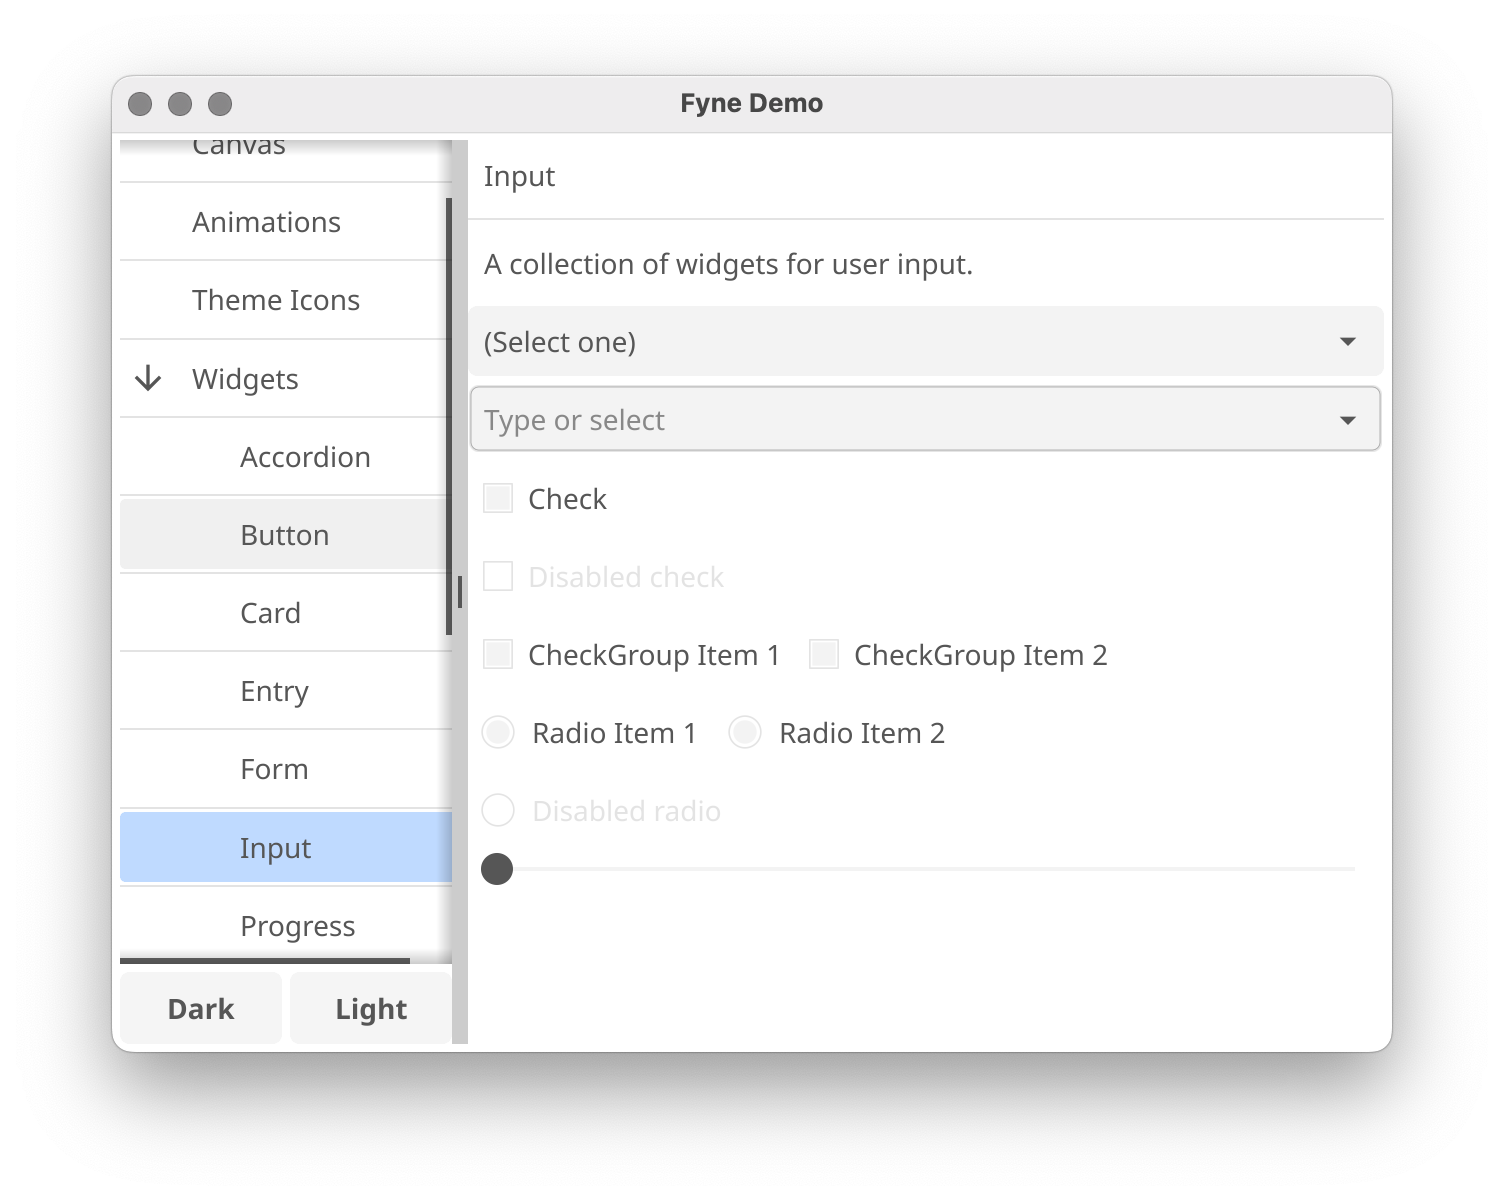The height and width of the screenshot is (1200, 1504).
Task: Click the Disabled check checkbox
Action: coord(498,576)
